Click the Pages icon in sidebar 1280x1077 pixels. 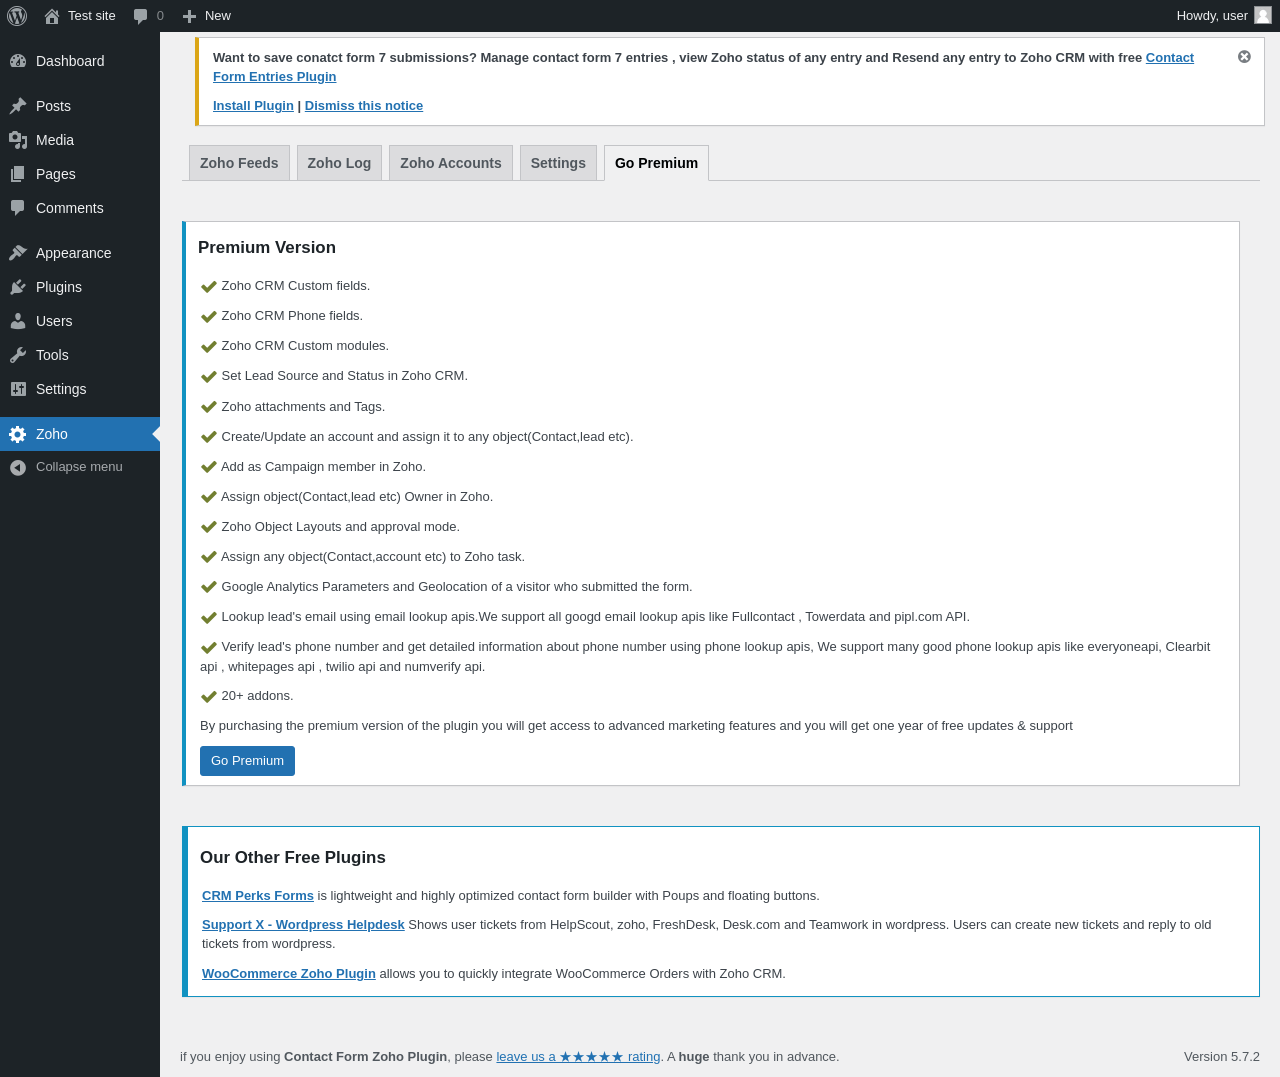pos(18,174)
